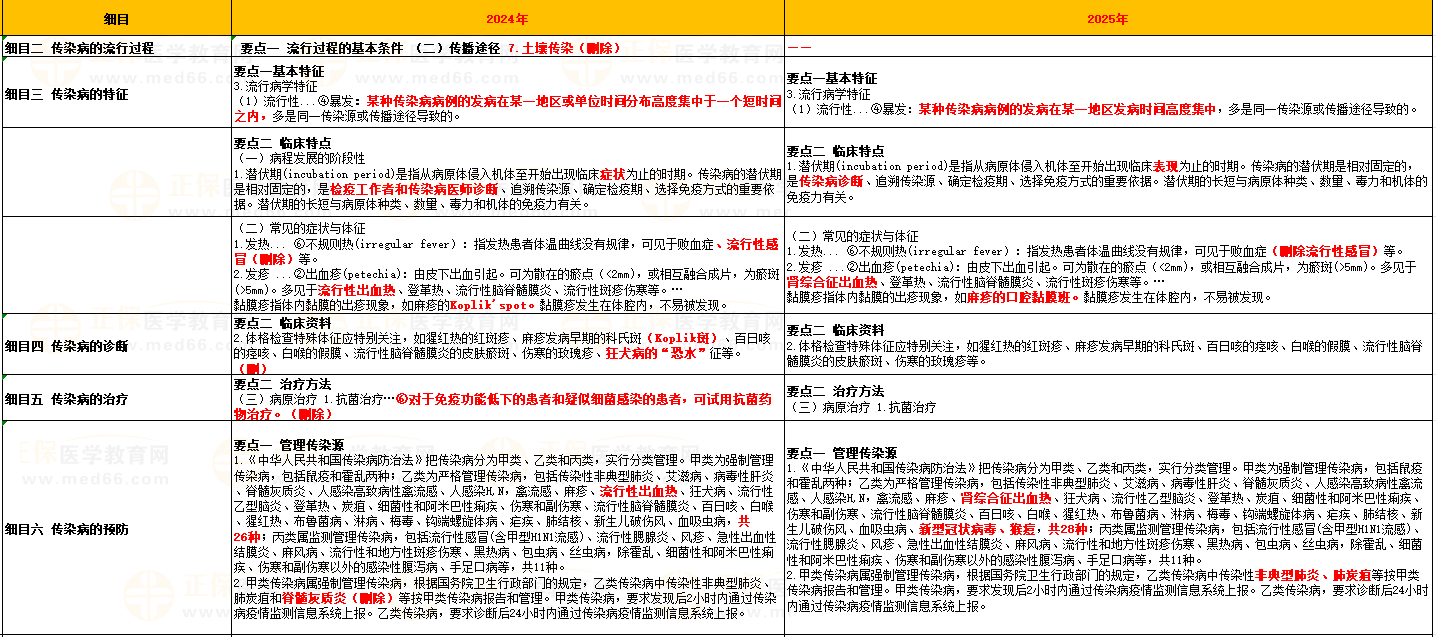This screenshot has height=637, width=1436.
Task: Click the 细目 column header
Action: 116,19
